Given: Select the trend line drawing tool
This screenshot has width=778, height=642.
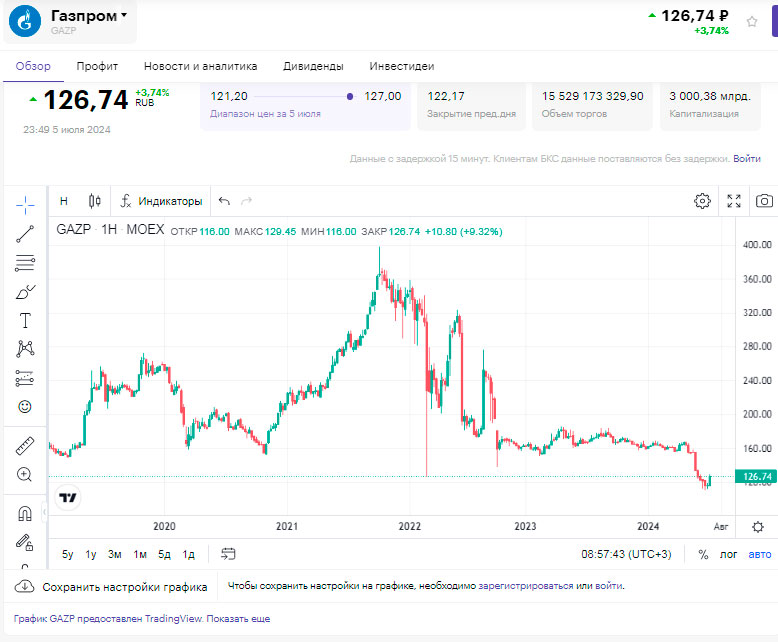Looking at the screenshot, I should pos(25,234).
